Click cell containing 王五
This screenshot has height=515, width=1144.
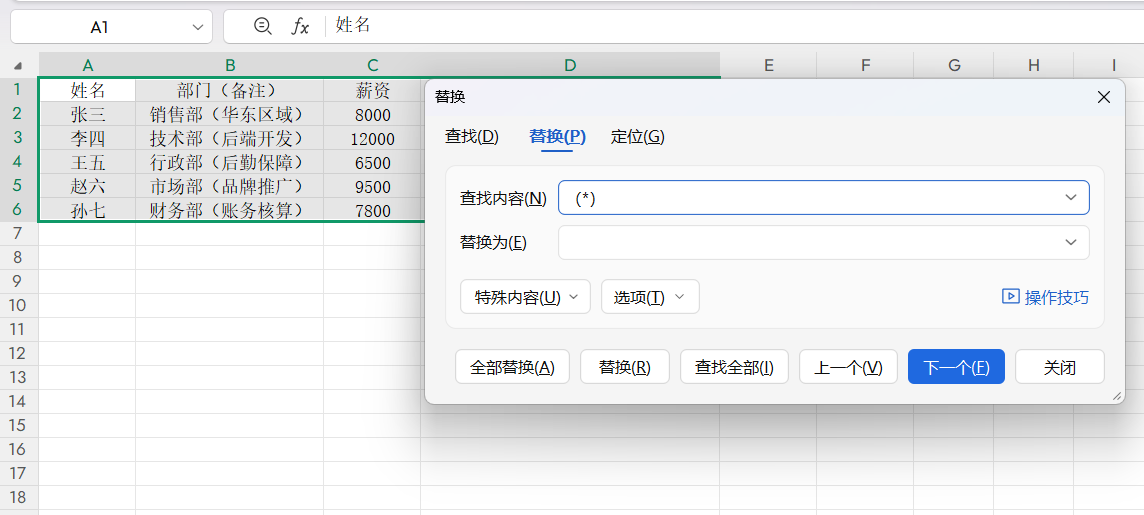click(88, 163)
